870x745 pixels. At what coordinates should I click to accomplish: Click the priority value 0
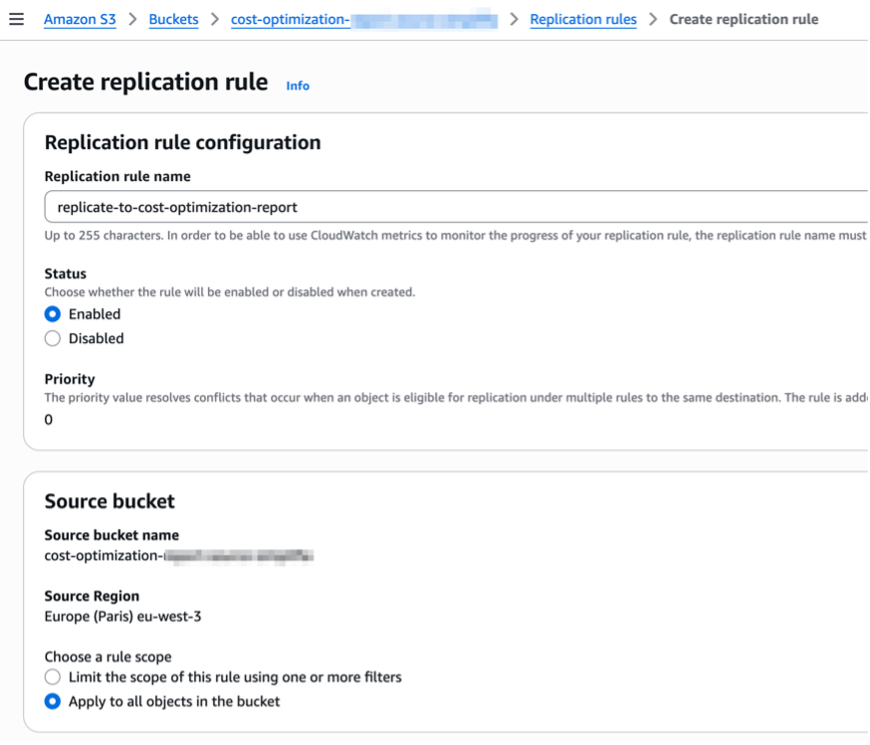click(x=48, y=420)
